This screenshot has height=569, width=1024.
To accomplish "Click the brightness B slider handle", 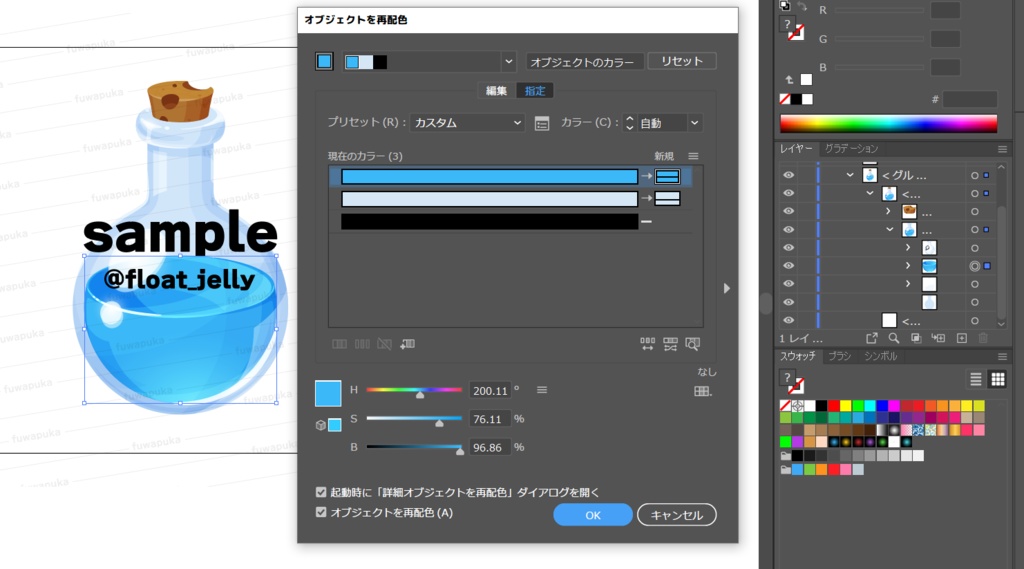I will pos(460,451).
